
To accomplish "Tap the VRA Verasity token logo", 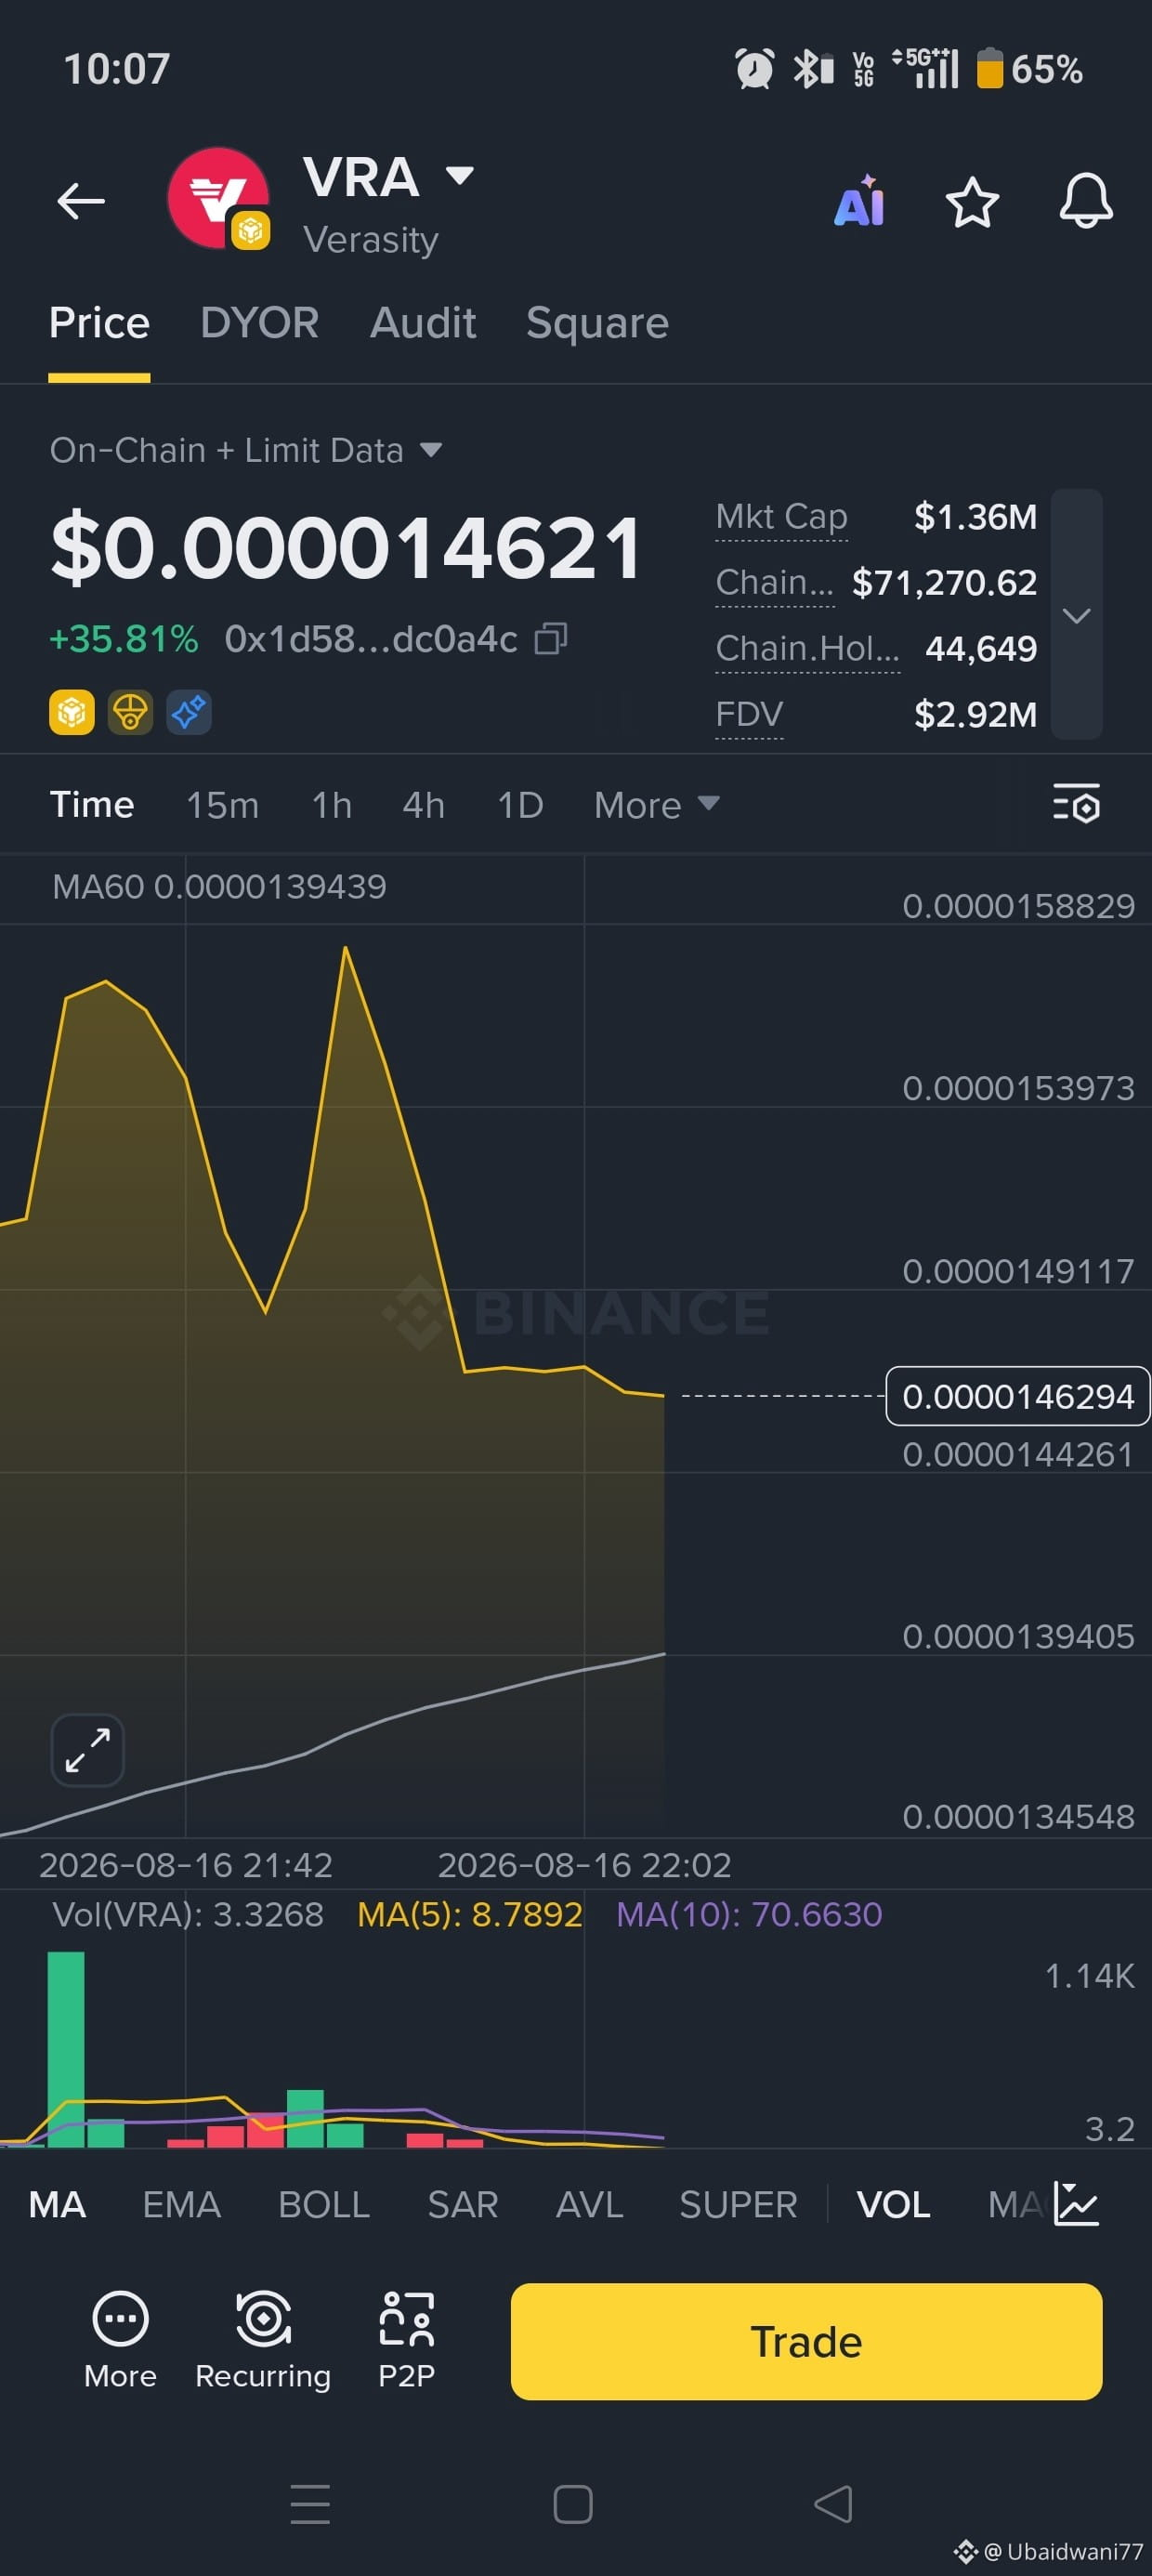I will pos(219,198).
